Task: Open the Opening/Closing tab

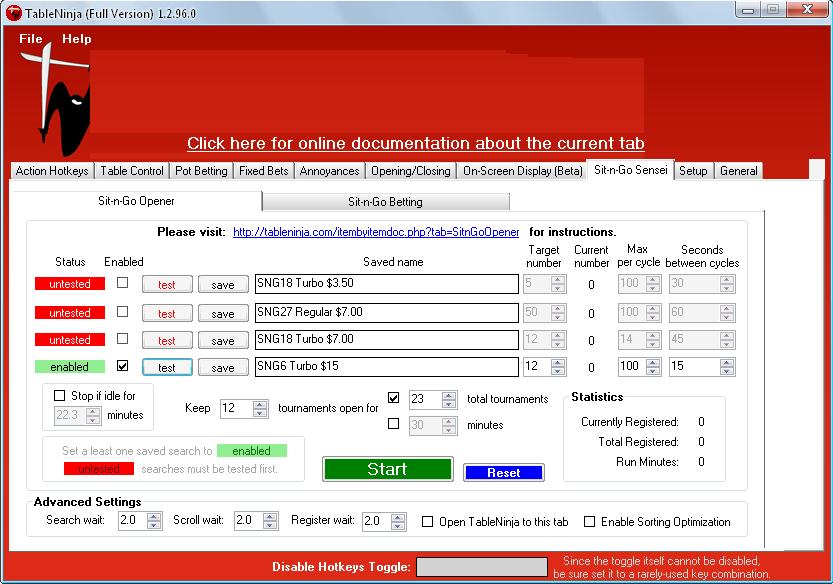Action: pos(411,171)
